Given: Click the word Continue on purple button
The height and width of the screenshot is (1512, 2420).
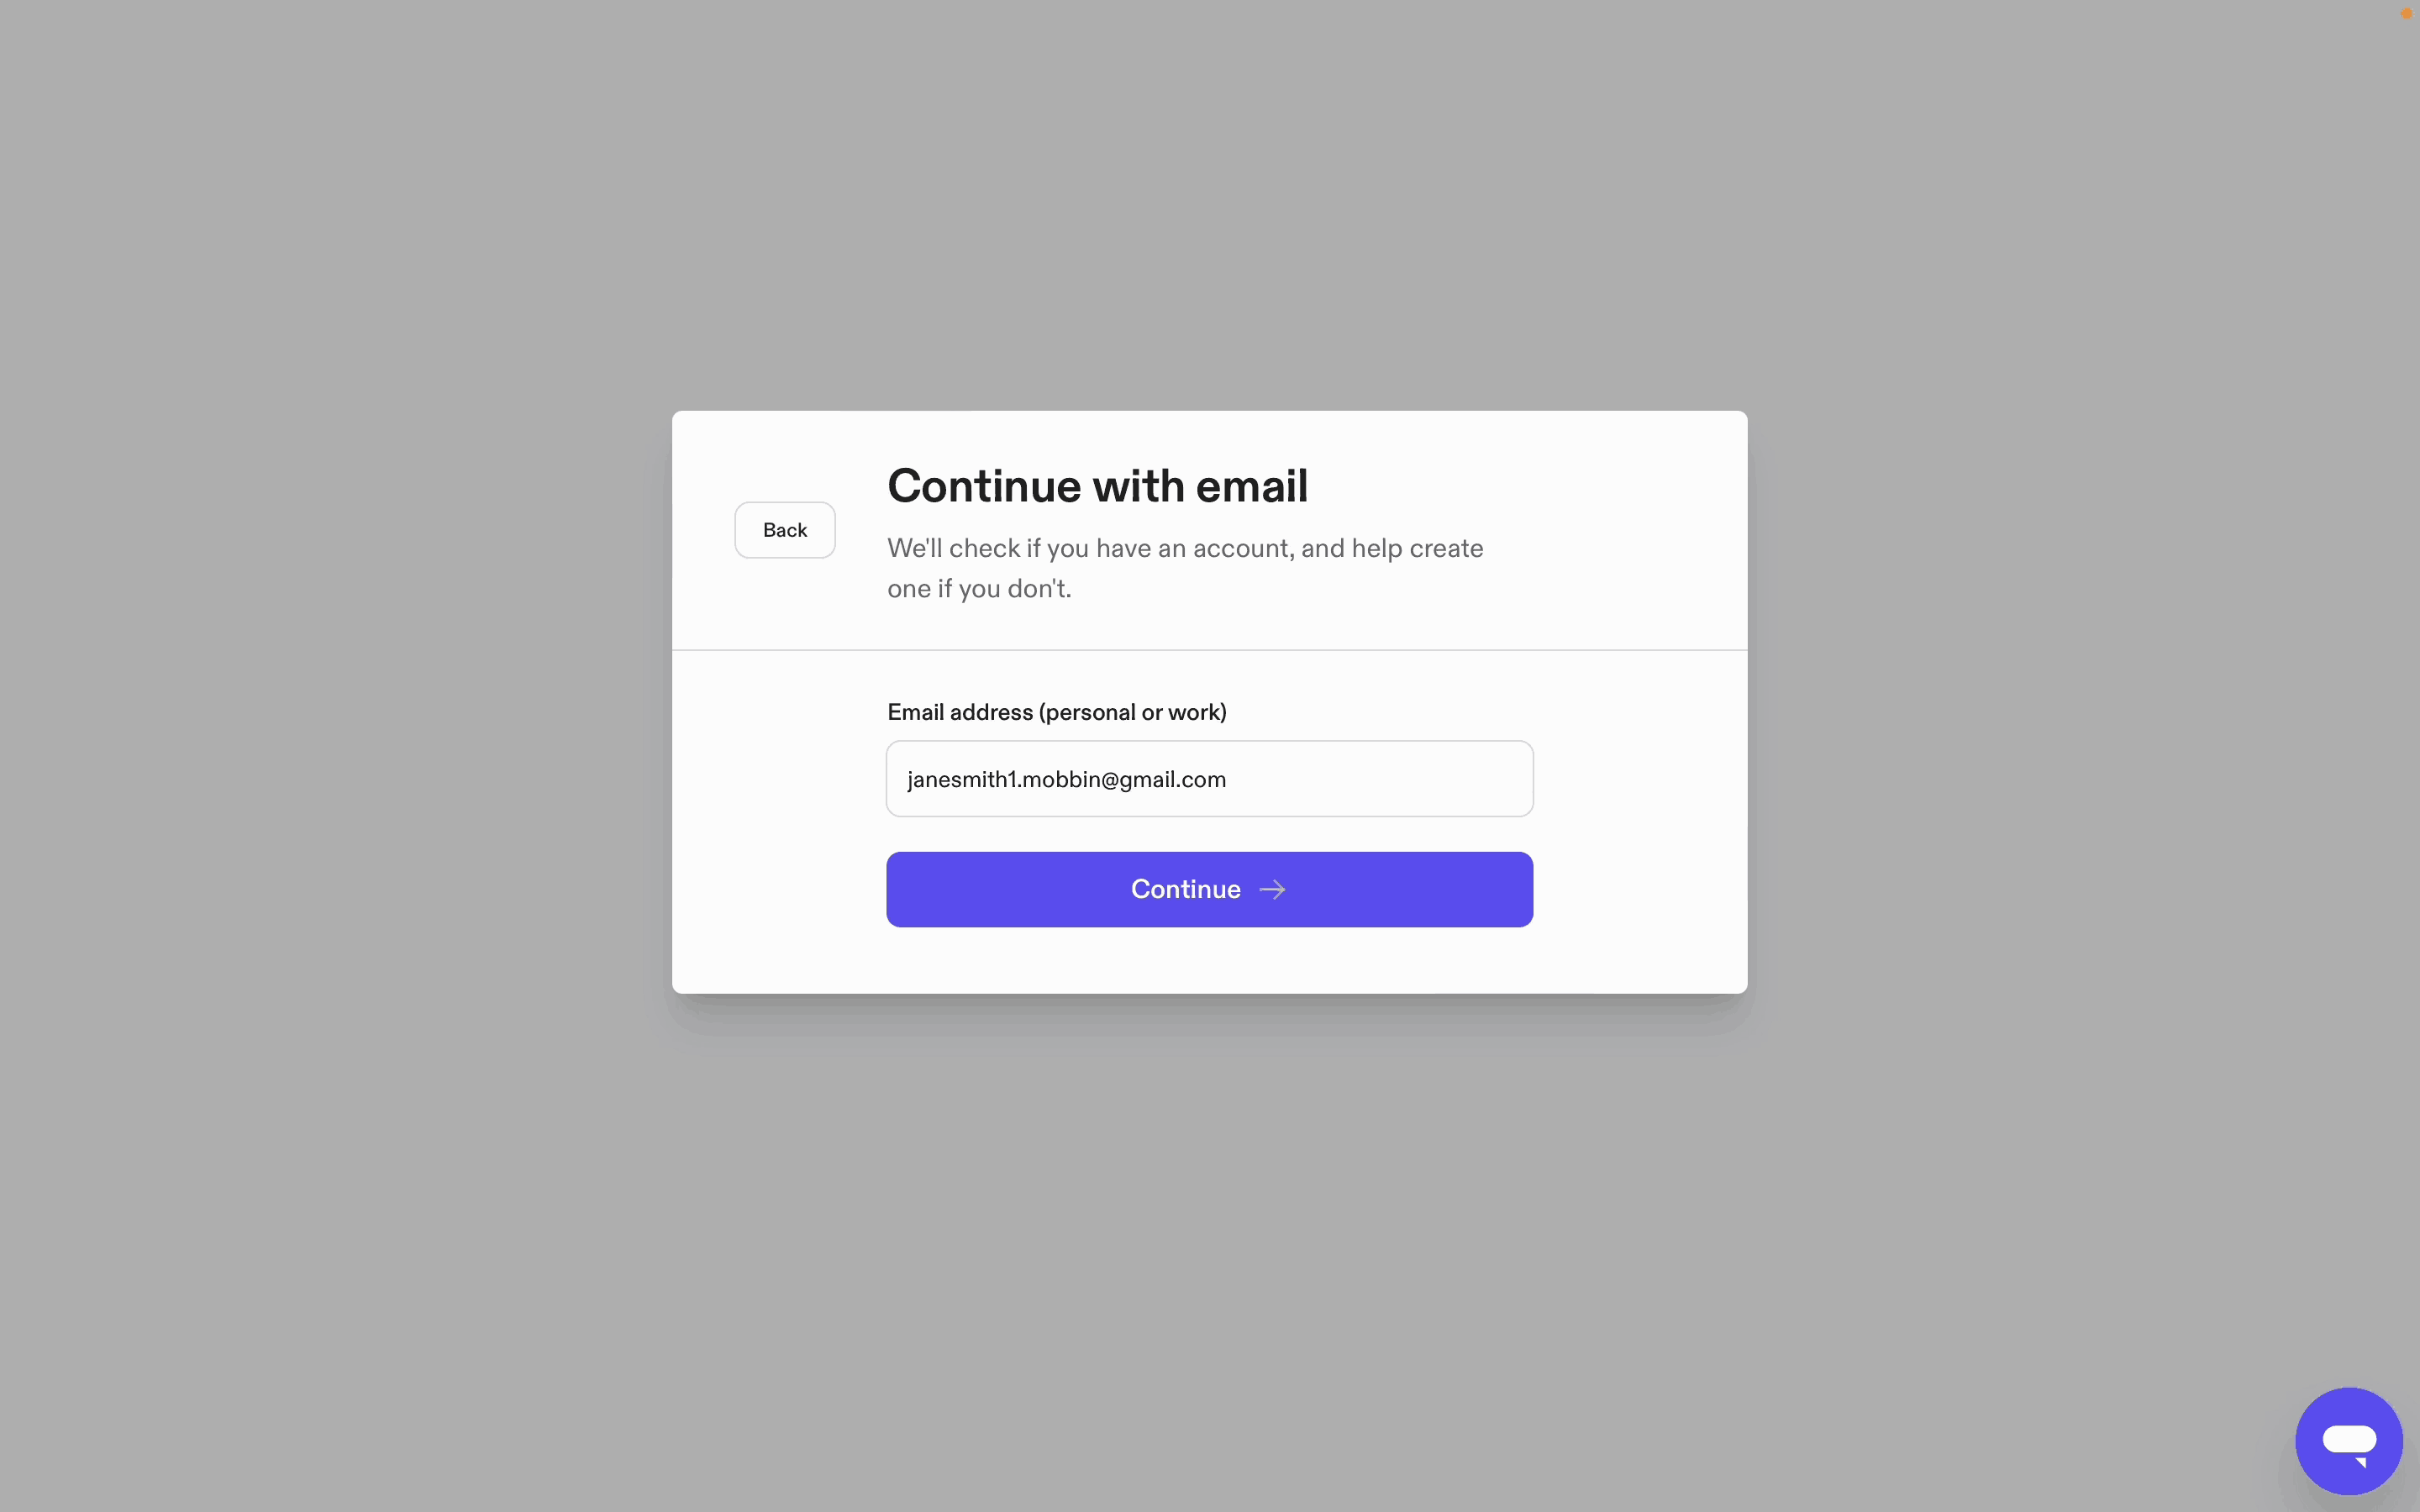Looking at the screenshot, I should (1185, 889).
